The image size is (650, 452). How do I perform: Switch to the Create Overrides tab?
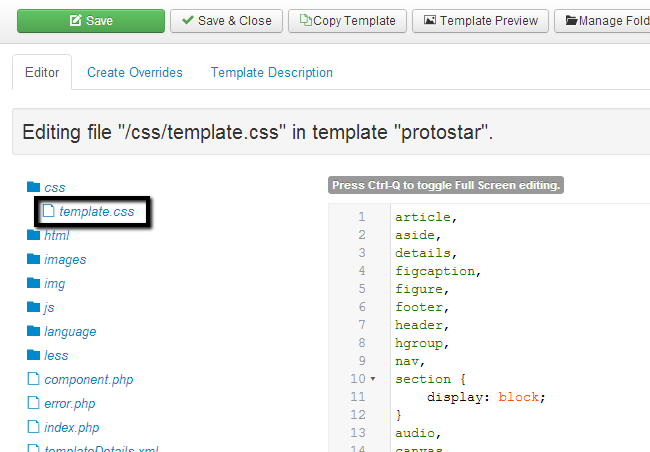click(134, 73)
